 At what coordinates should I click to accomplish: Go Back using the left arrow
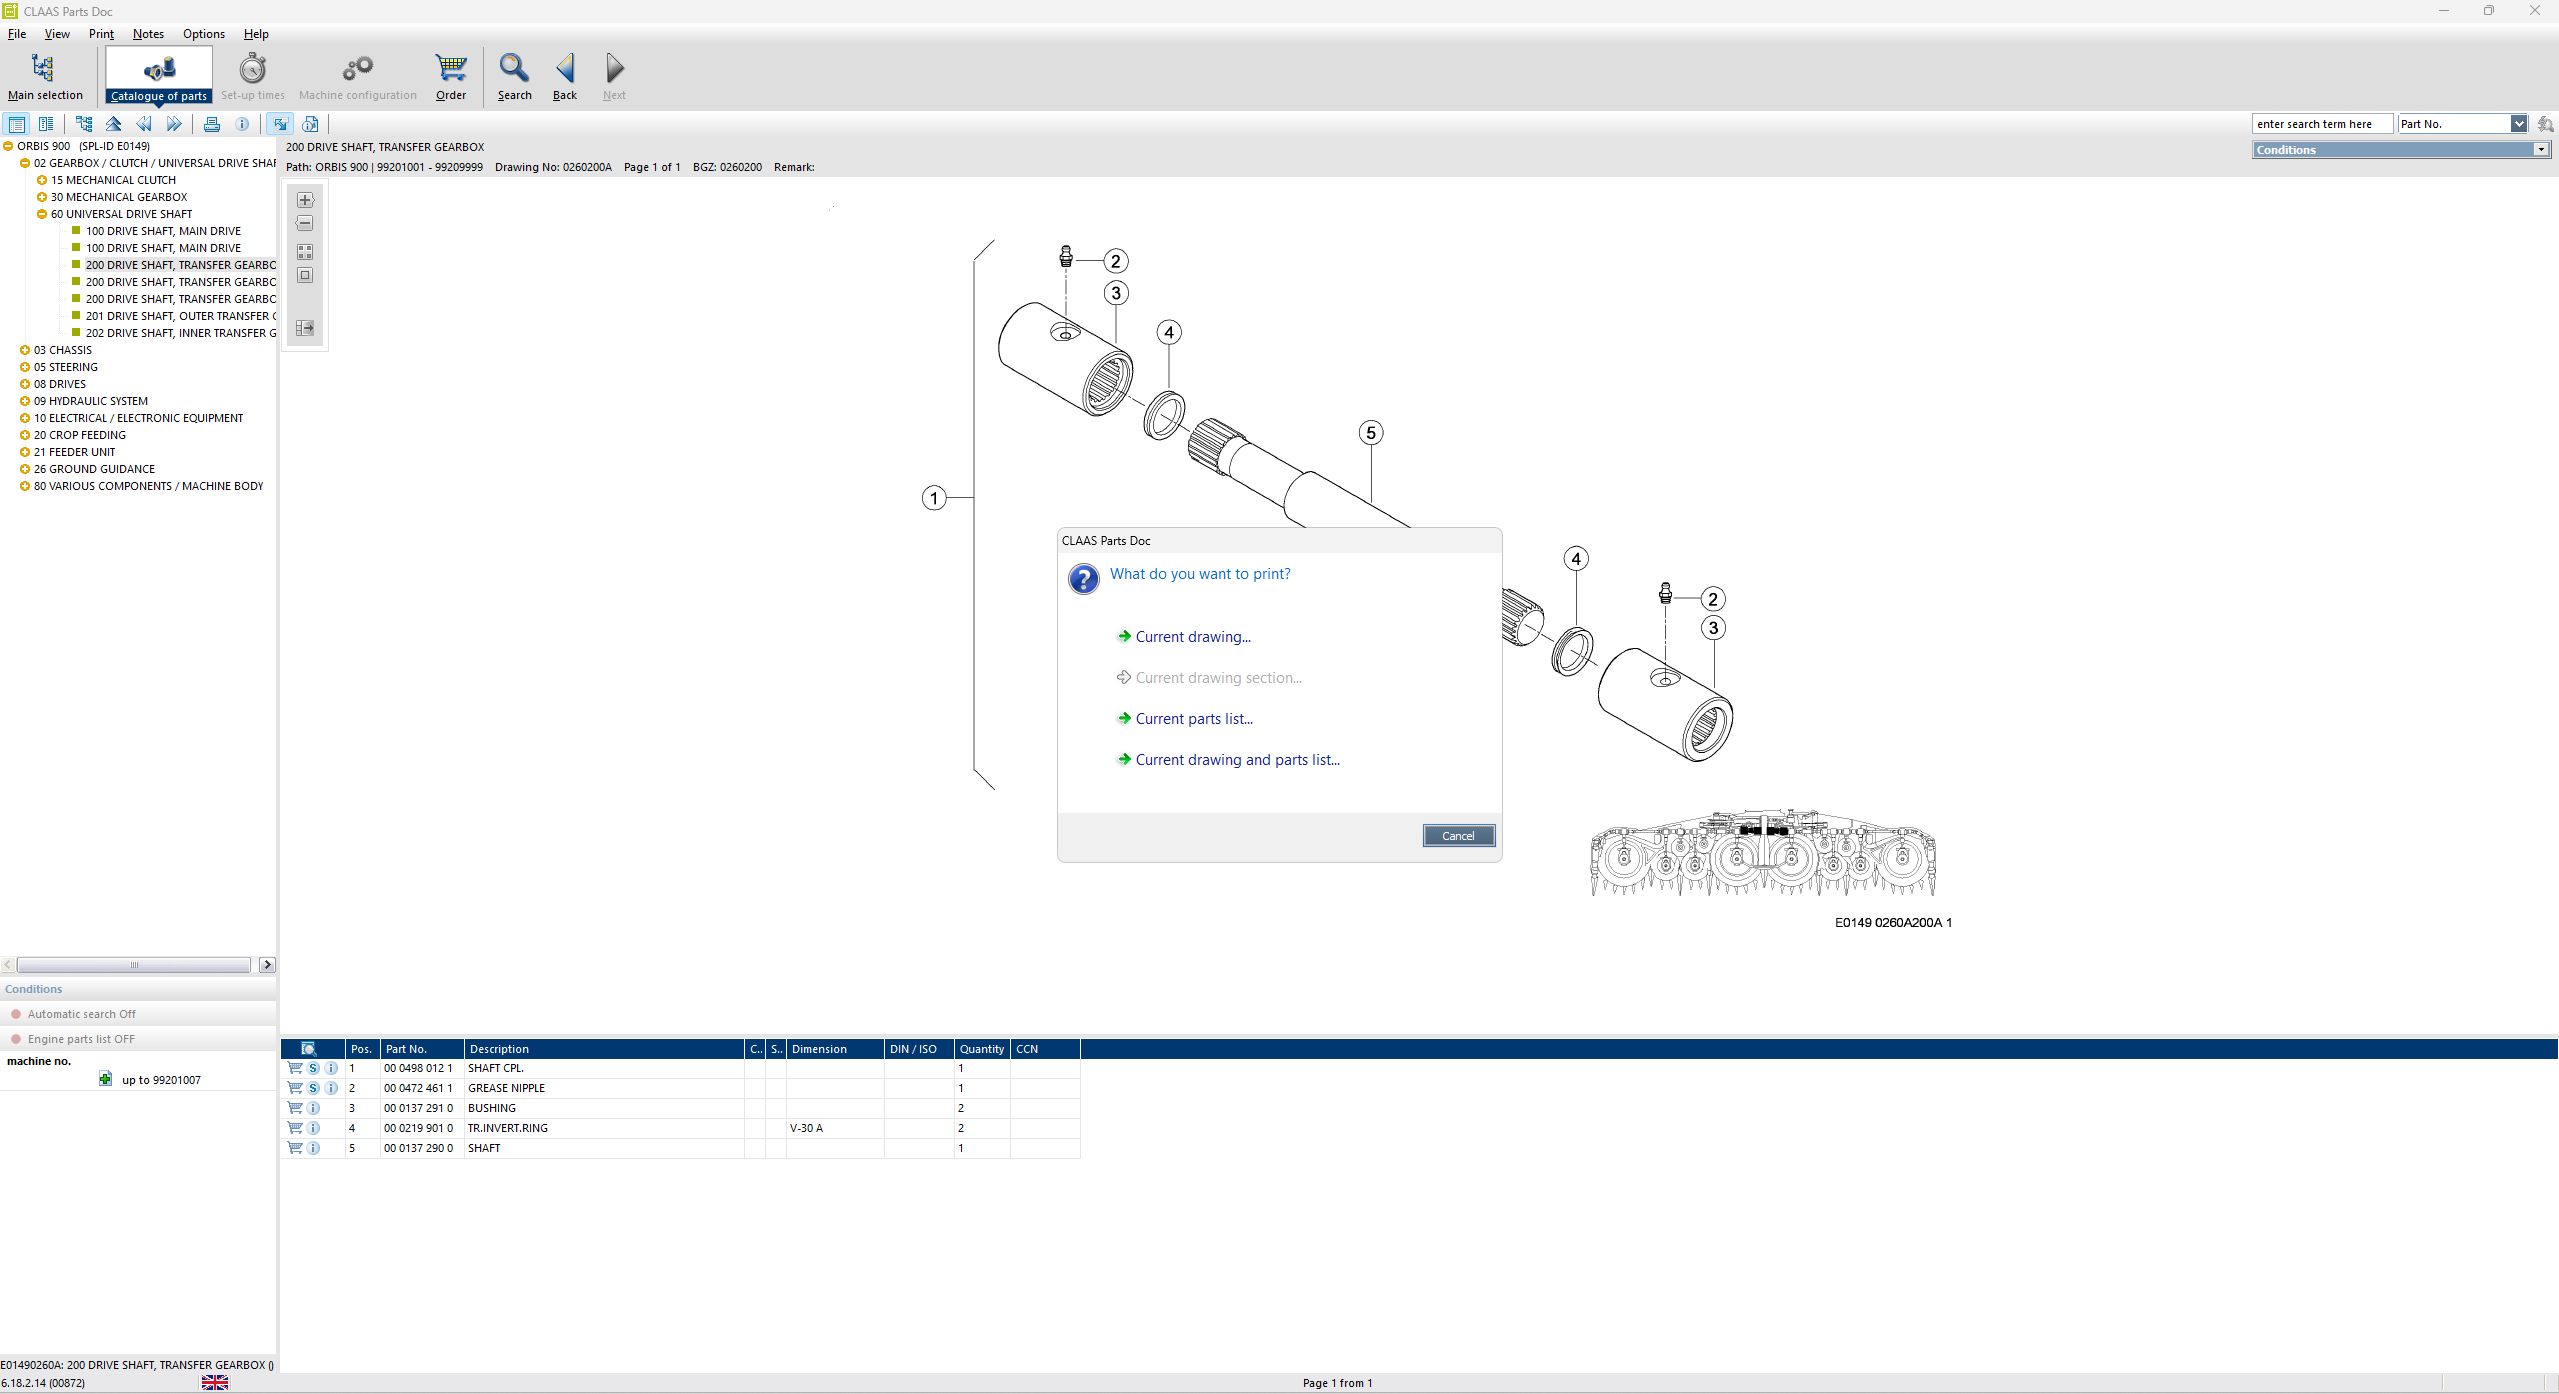pyautogui.click(x=565, y=76)
